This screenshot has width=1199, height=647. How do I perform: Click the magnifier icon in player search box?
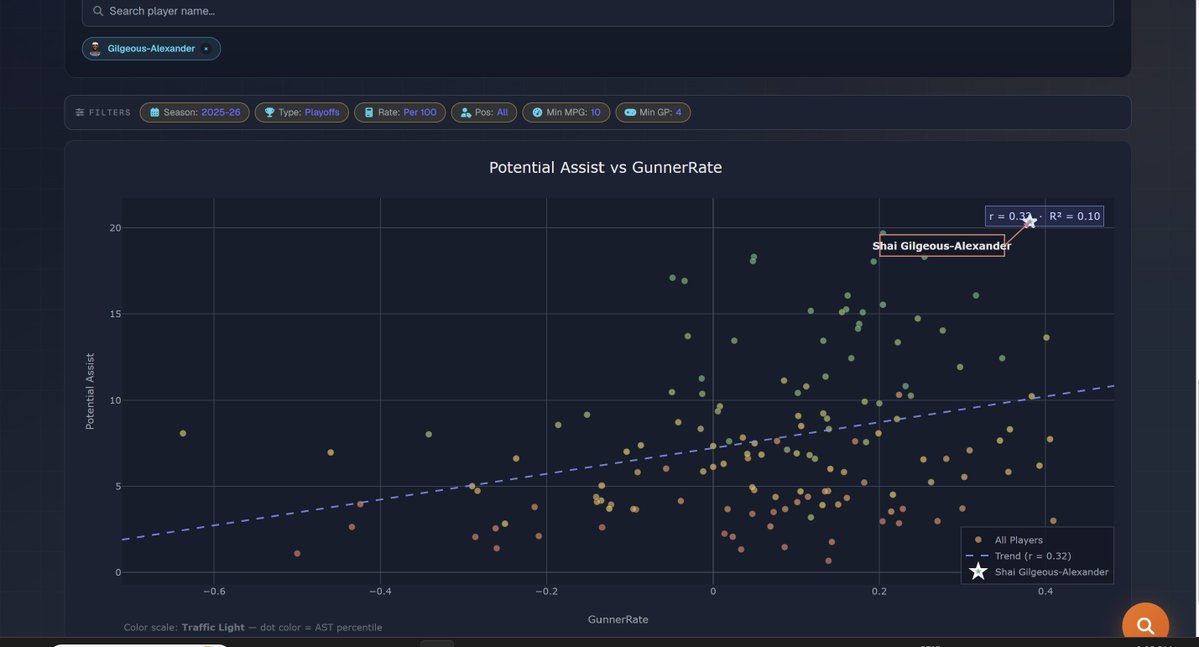(x=98, y=11)
